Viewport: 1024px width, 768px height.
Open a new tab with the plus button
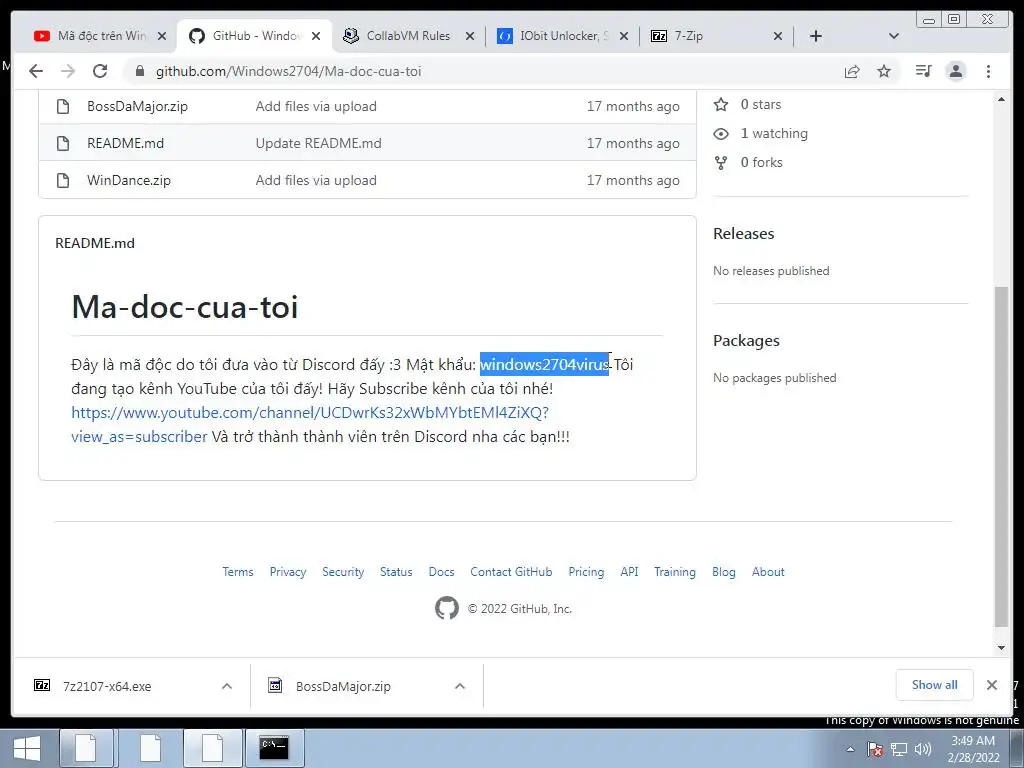[x=816, y=36]
